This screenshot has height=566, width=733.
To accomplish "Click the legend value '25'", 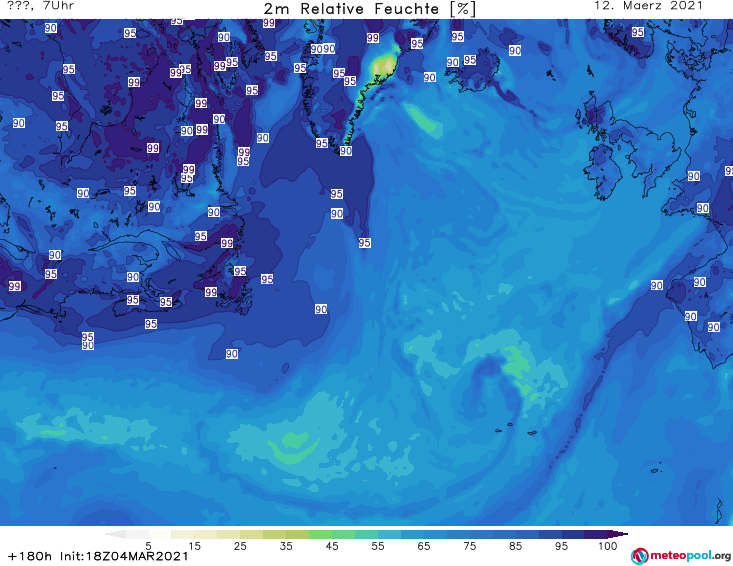I will tap(240, 546).
